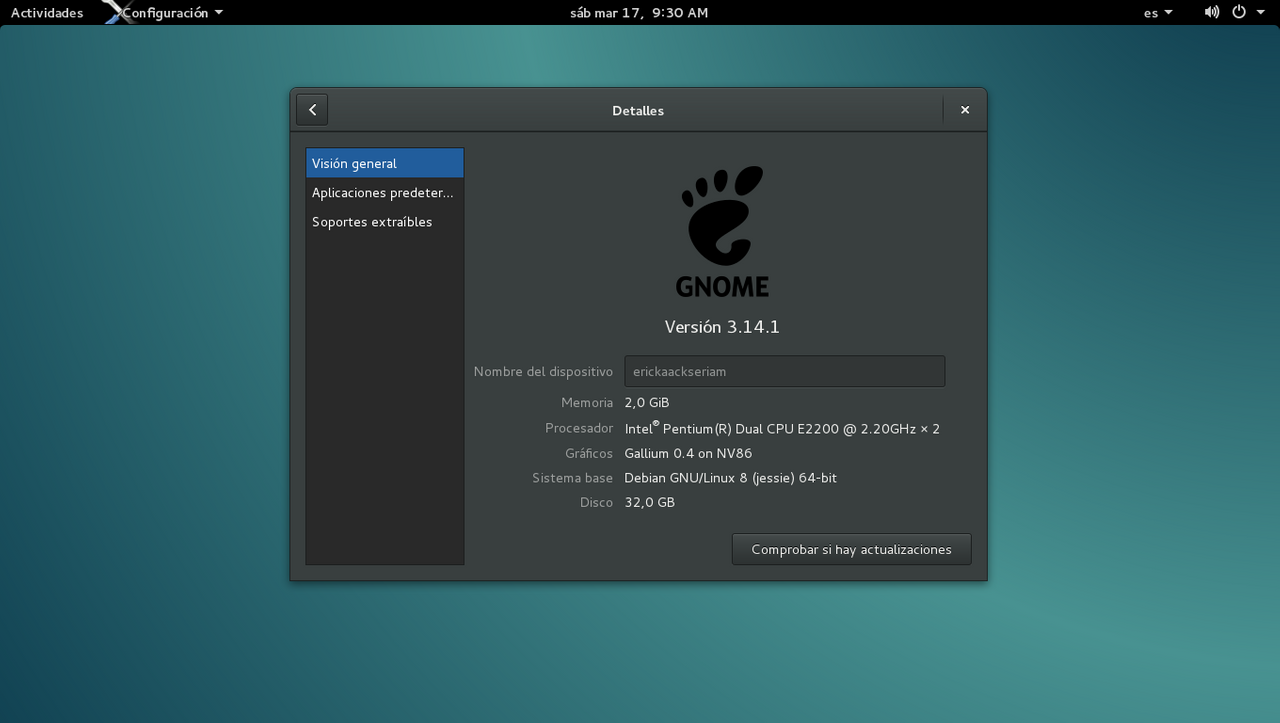Click the GNOME foot logo

(722, 231)
